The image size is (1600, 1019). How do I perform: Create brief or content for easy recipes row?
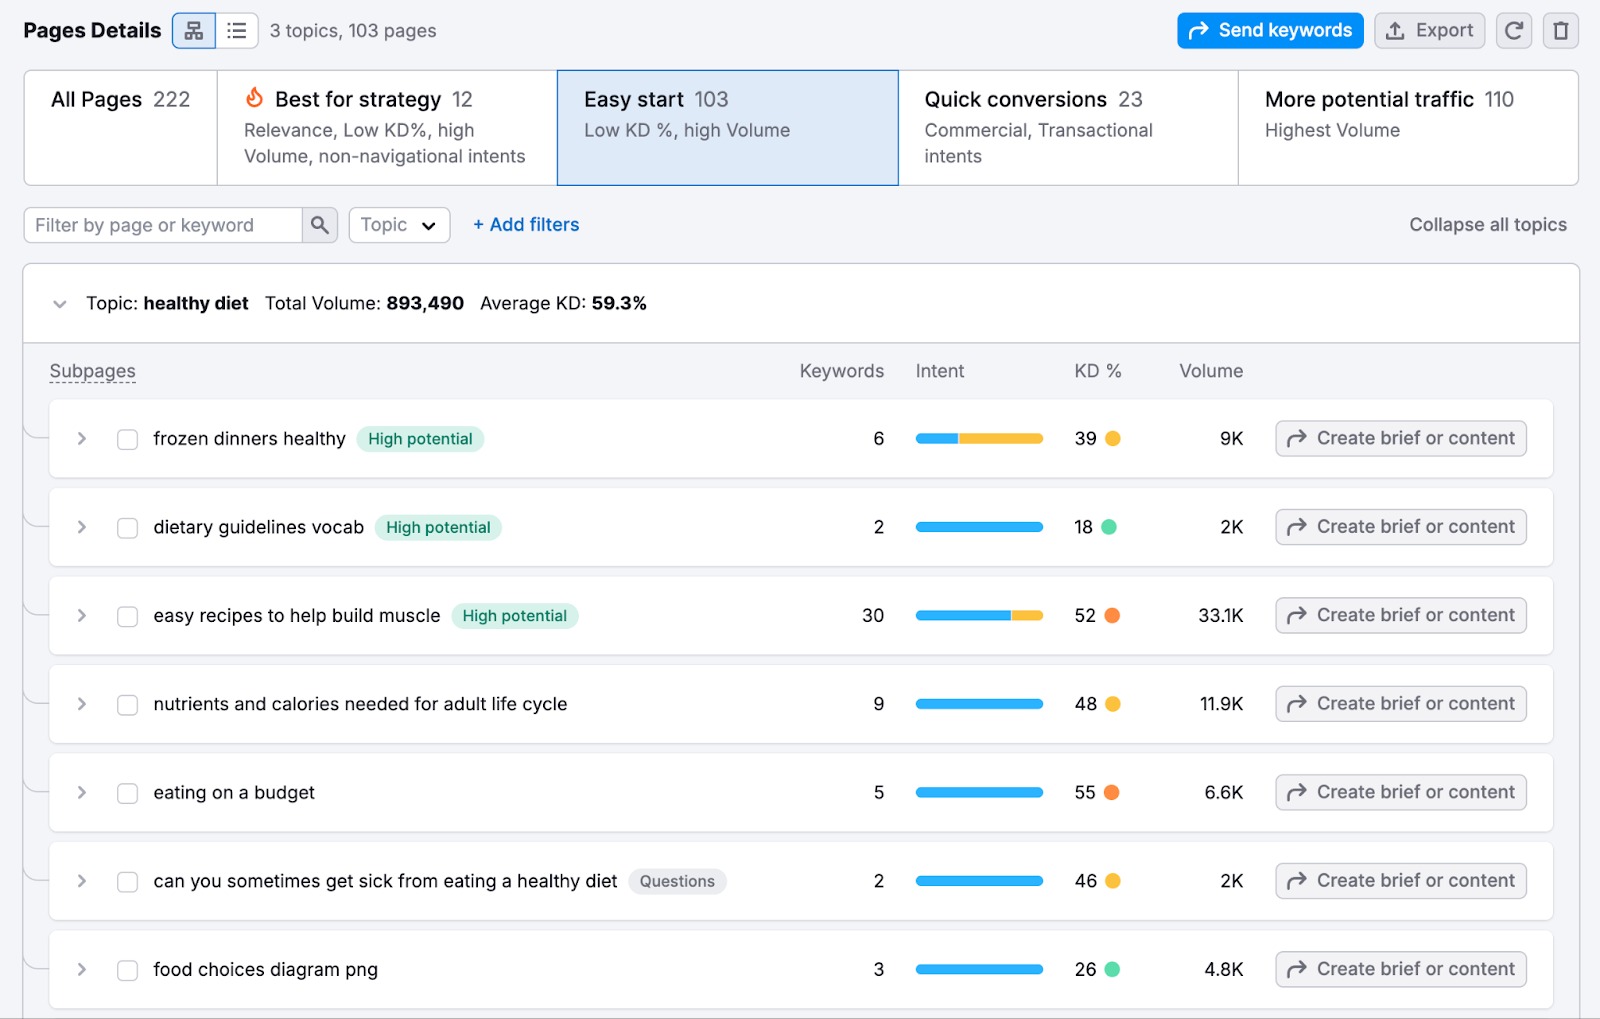[1401, 615]
